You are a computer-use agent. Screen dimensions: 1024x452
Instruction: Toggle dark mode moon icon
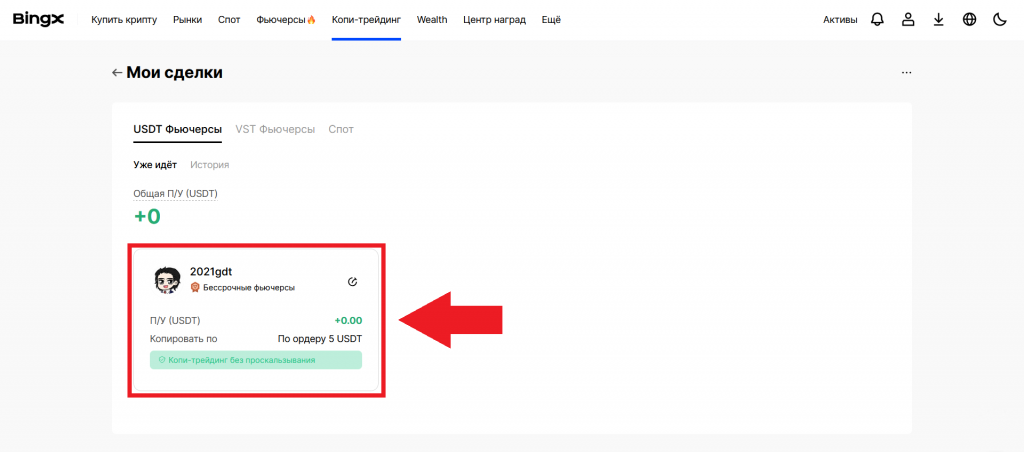tap(1000, 20)
